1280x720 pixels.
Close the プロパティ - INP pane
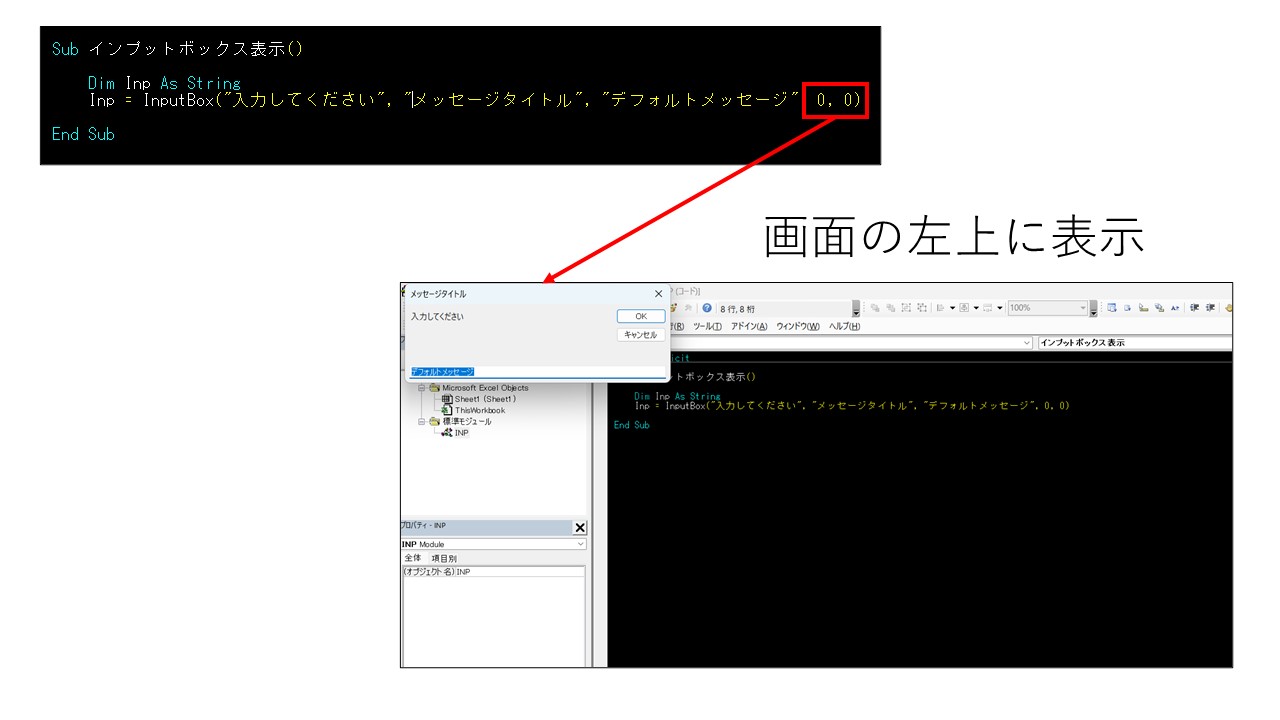click(580, 528)
